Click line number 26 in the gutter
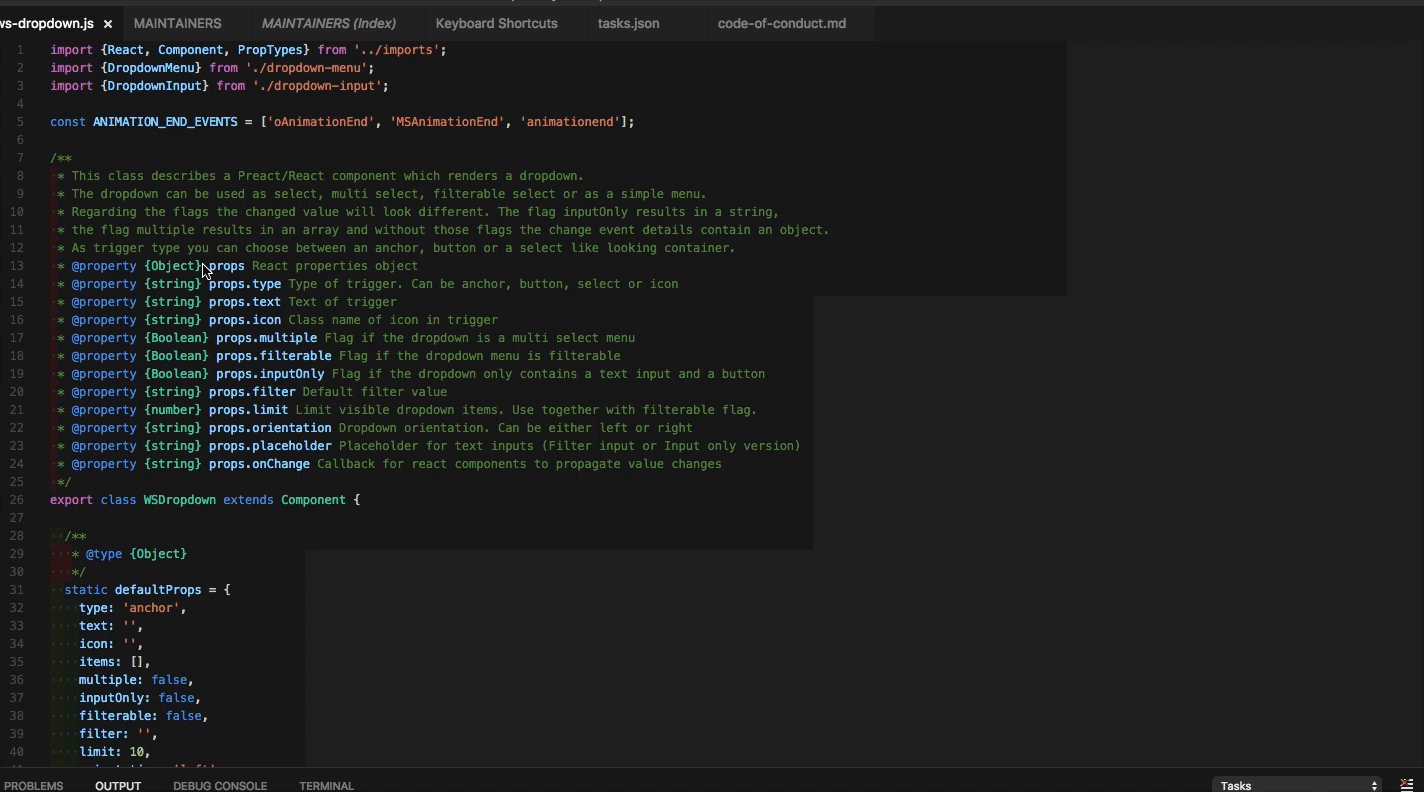 pos(17,500)
